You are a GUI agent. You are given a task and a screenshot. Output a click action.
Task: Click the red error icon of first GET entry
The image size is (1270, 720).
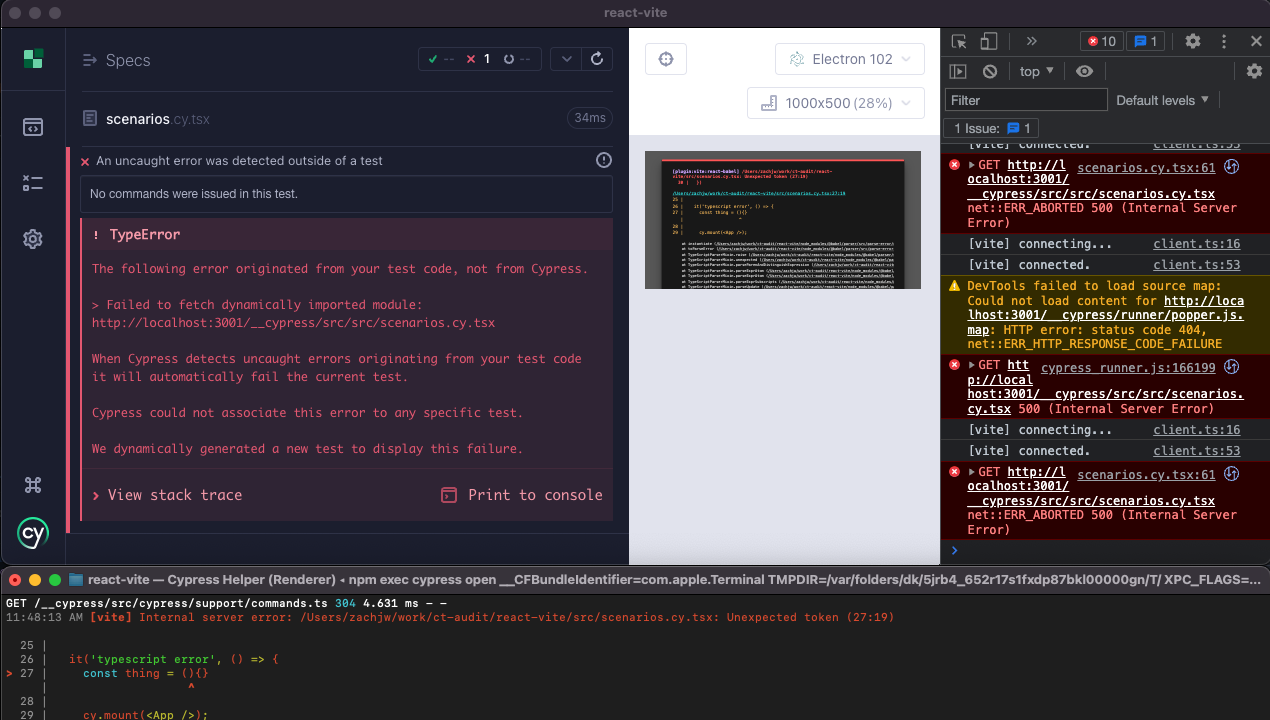coord(954,165)
